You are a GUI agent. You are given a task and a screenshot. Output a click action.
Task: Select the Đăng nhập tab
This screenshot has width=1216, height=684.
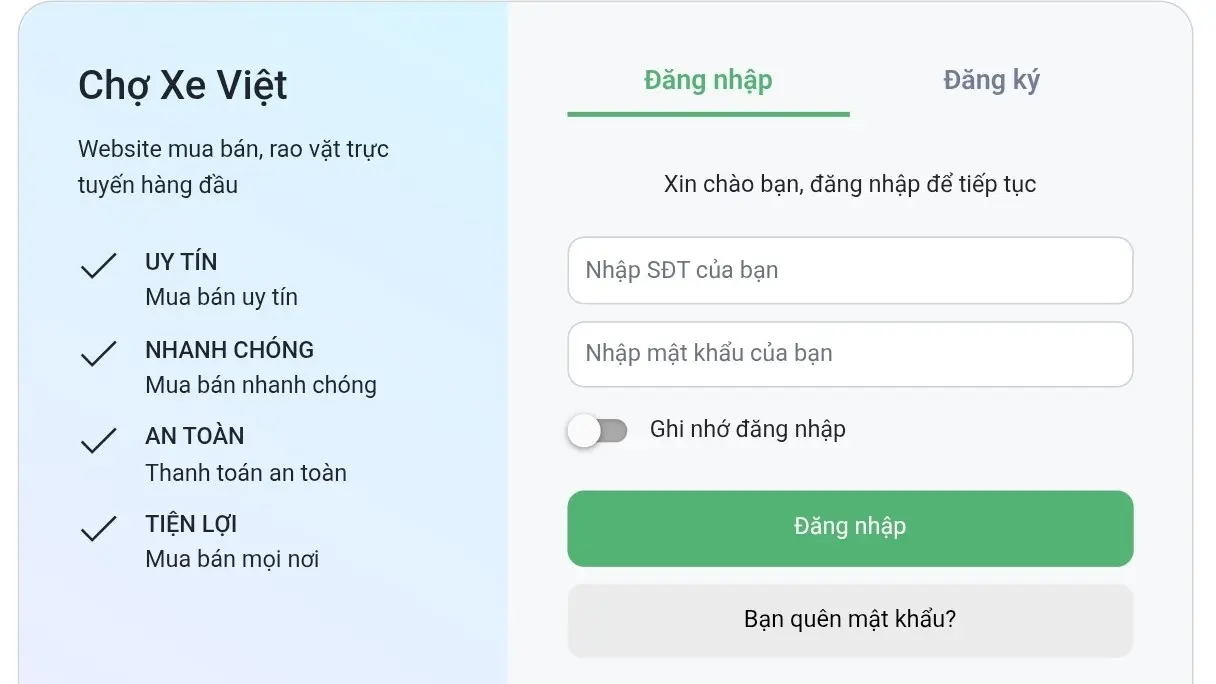707,79
